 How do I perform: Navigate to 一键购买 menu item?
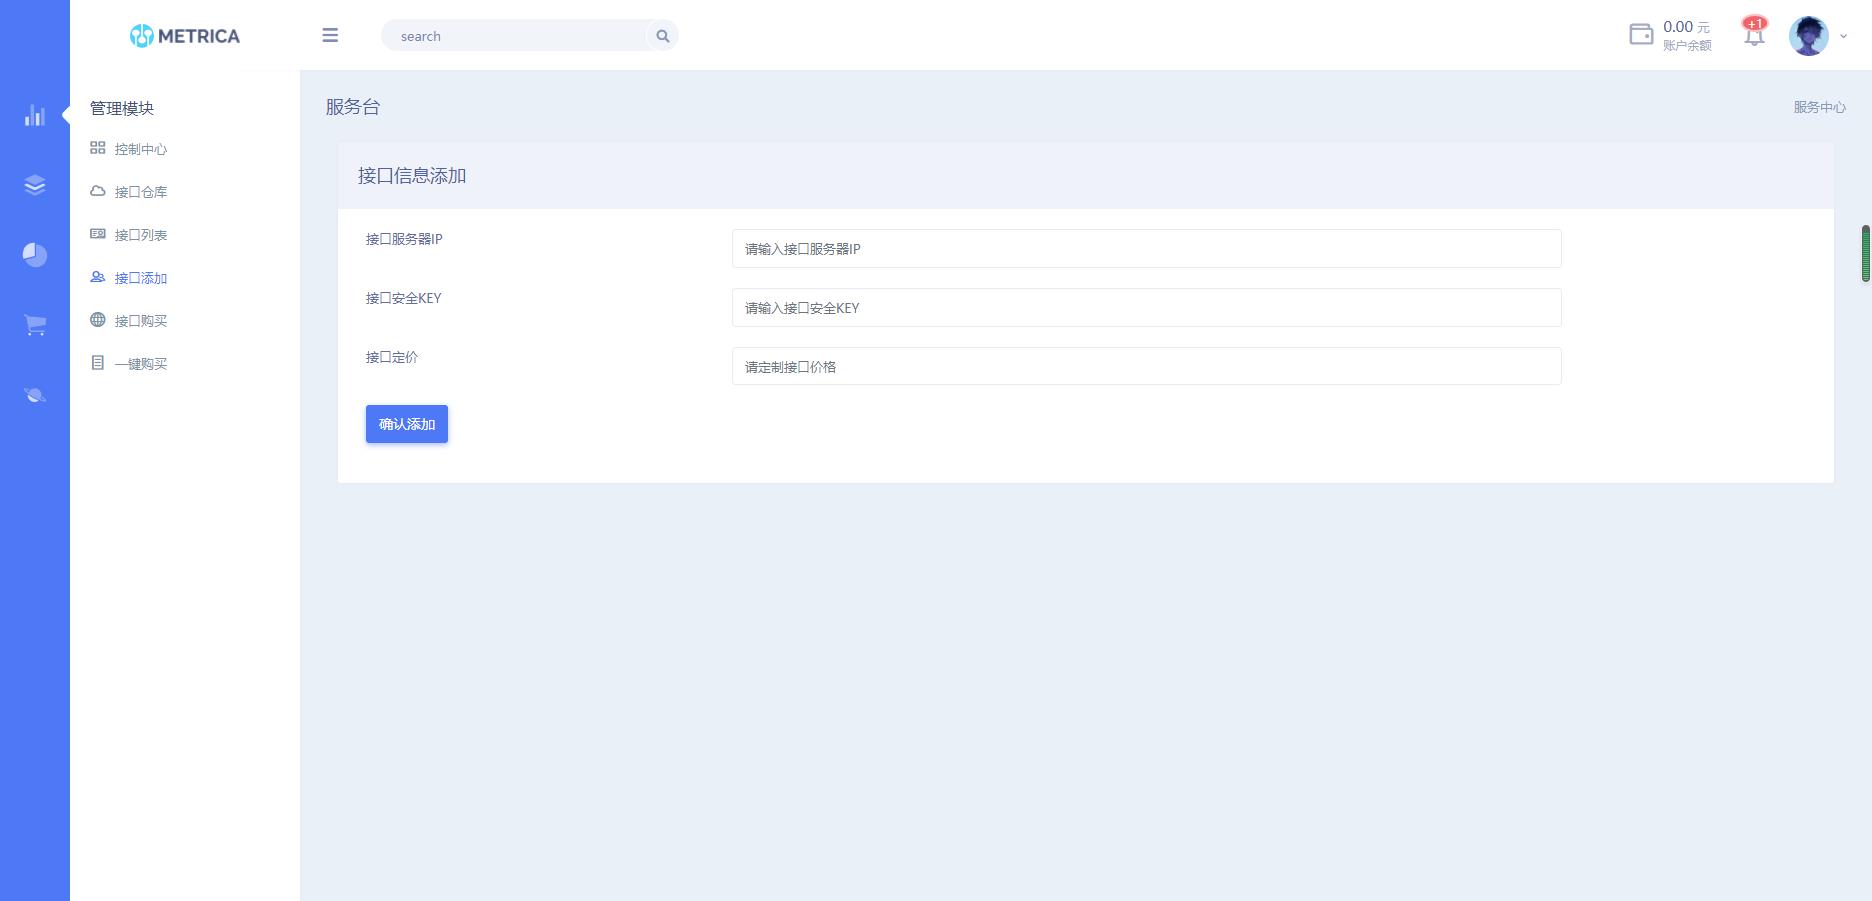140,363
